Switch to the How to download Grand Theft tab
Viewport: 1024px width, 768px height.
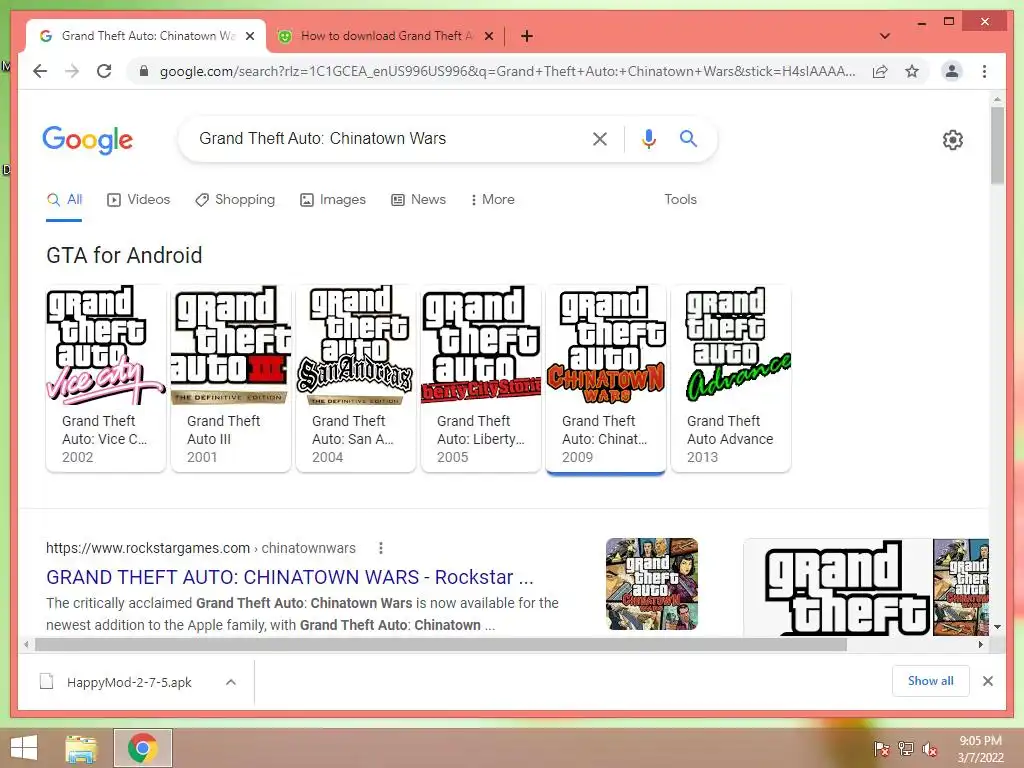(386, 36)
